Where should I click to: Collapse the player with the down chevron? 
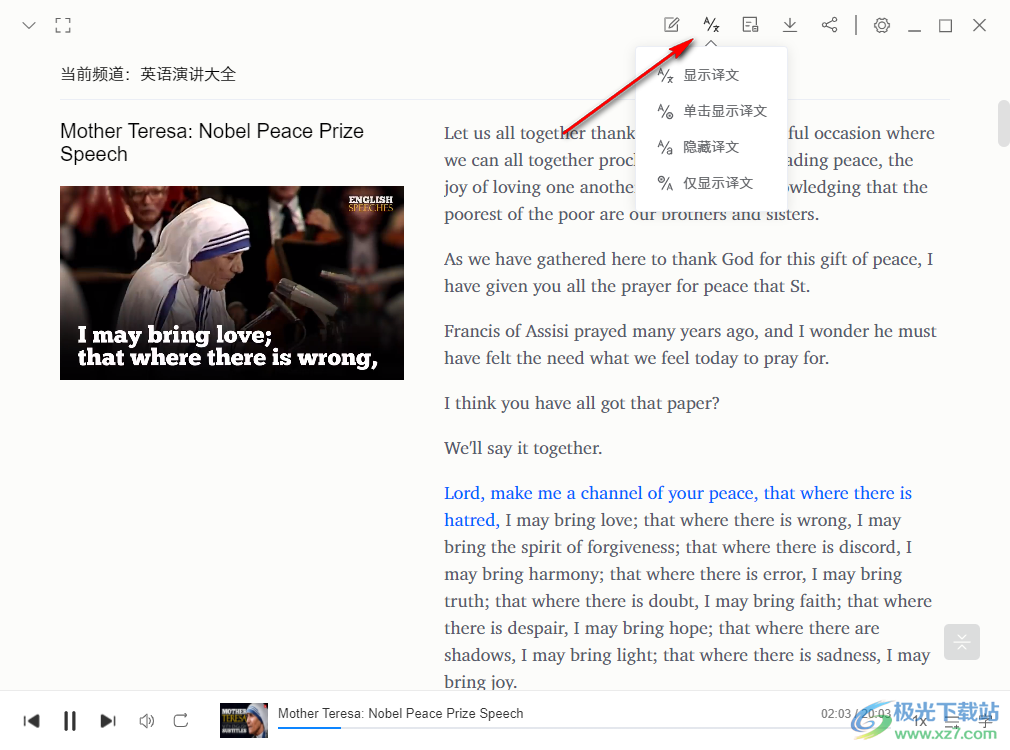pos(29,25)
